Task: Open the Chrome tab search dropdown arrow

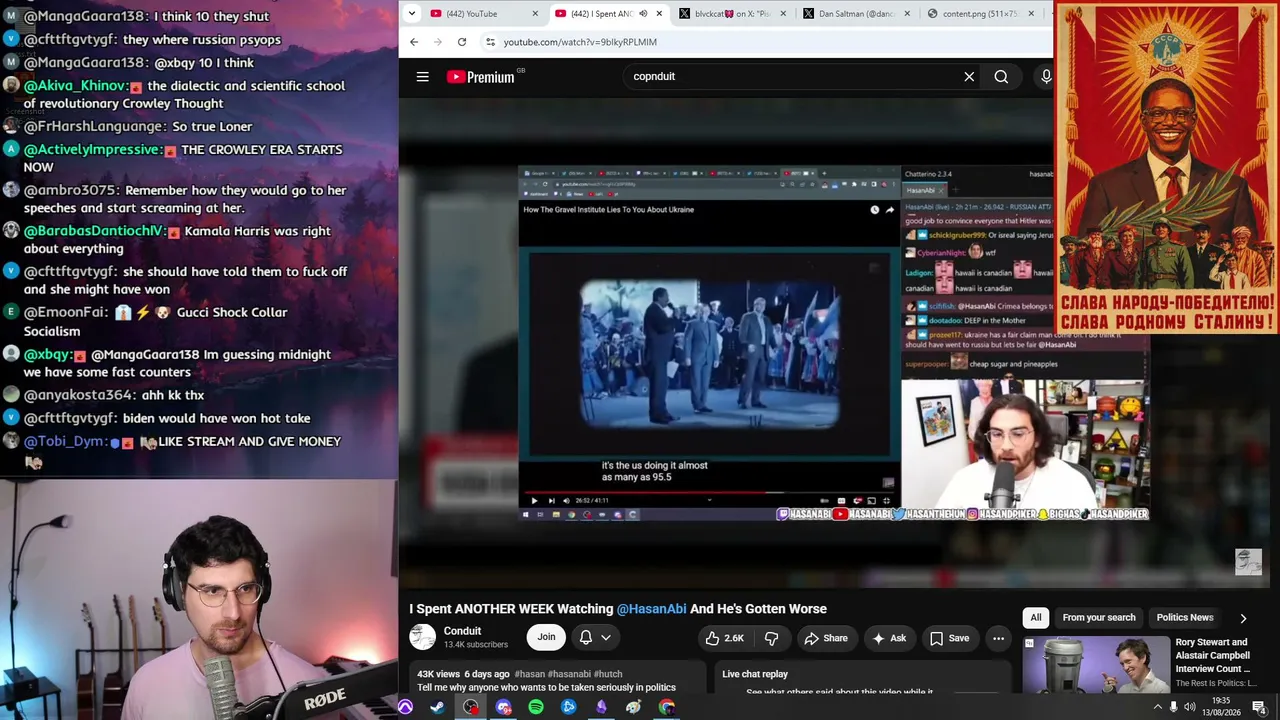Action: [412, 13]
